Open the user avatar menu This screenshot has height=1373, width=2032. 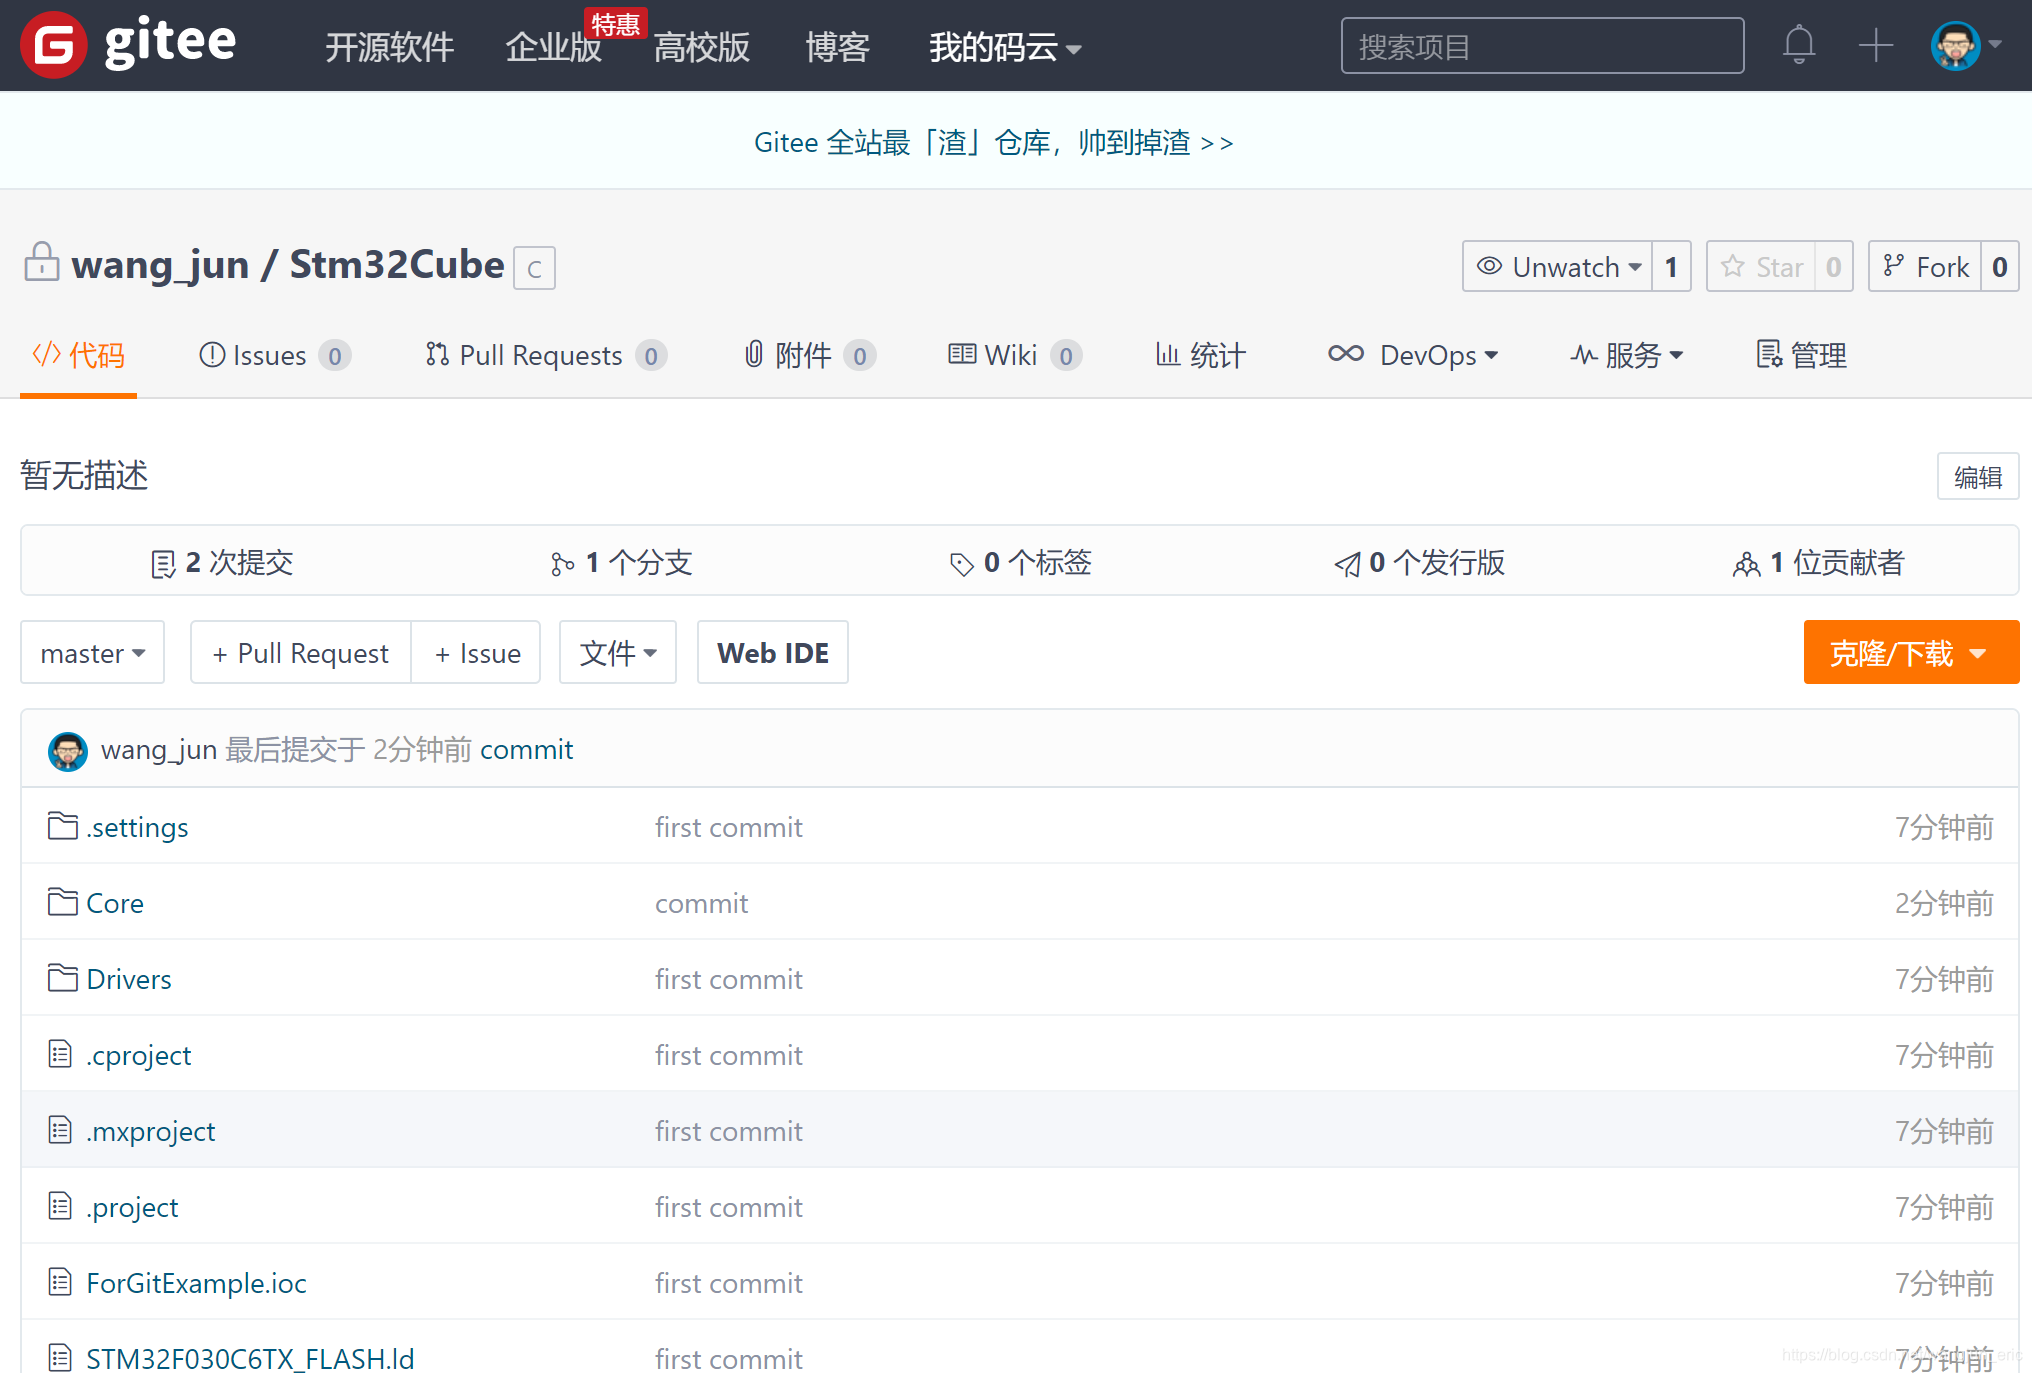click(x=1956, y=45)
